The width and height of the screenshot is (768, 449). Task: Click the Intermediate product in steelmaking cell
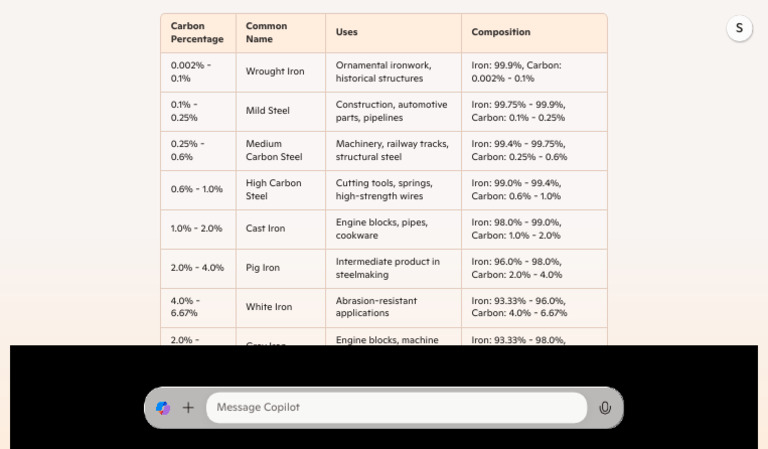(x=387, y=268)
